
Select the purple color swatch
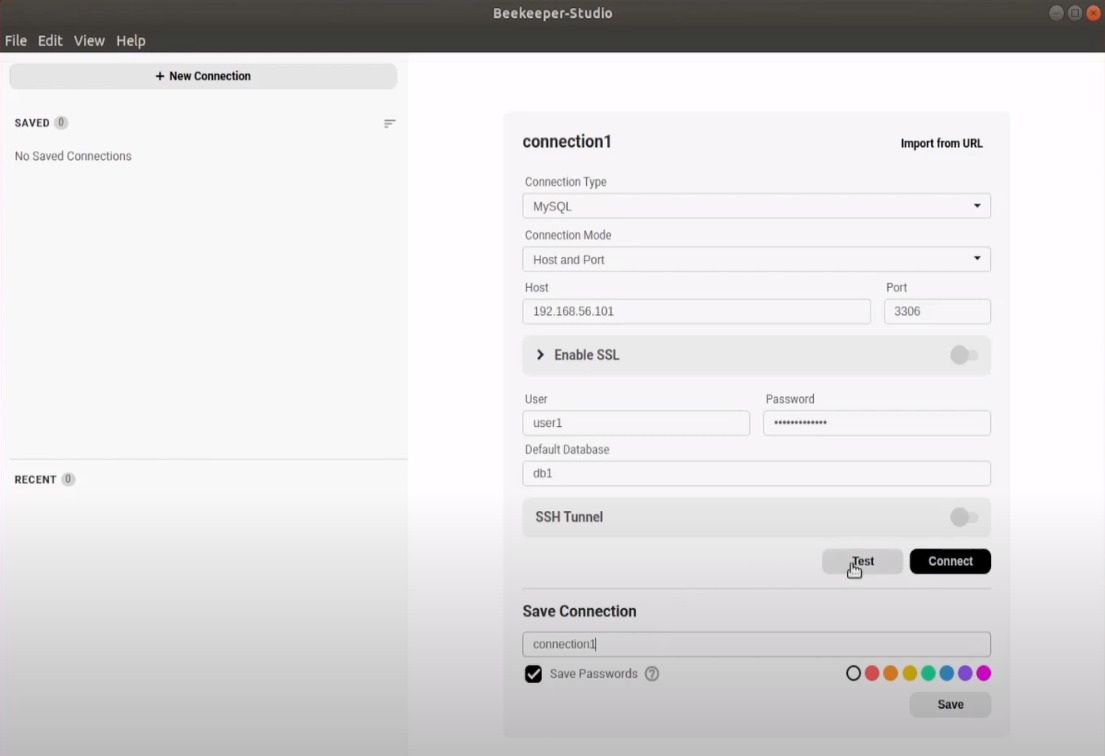965,674
